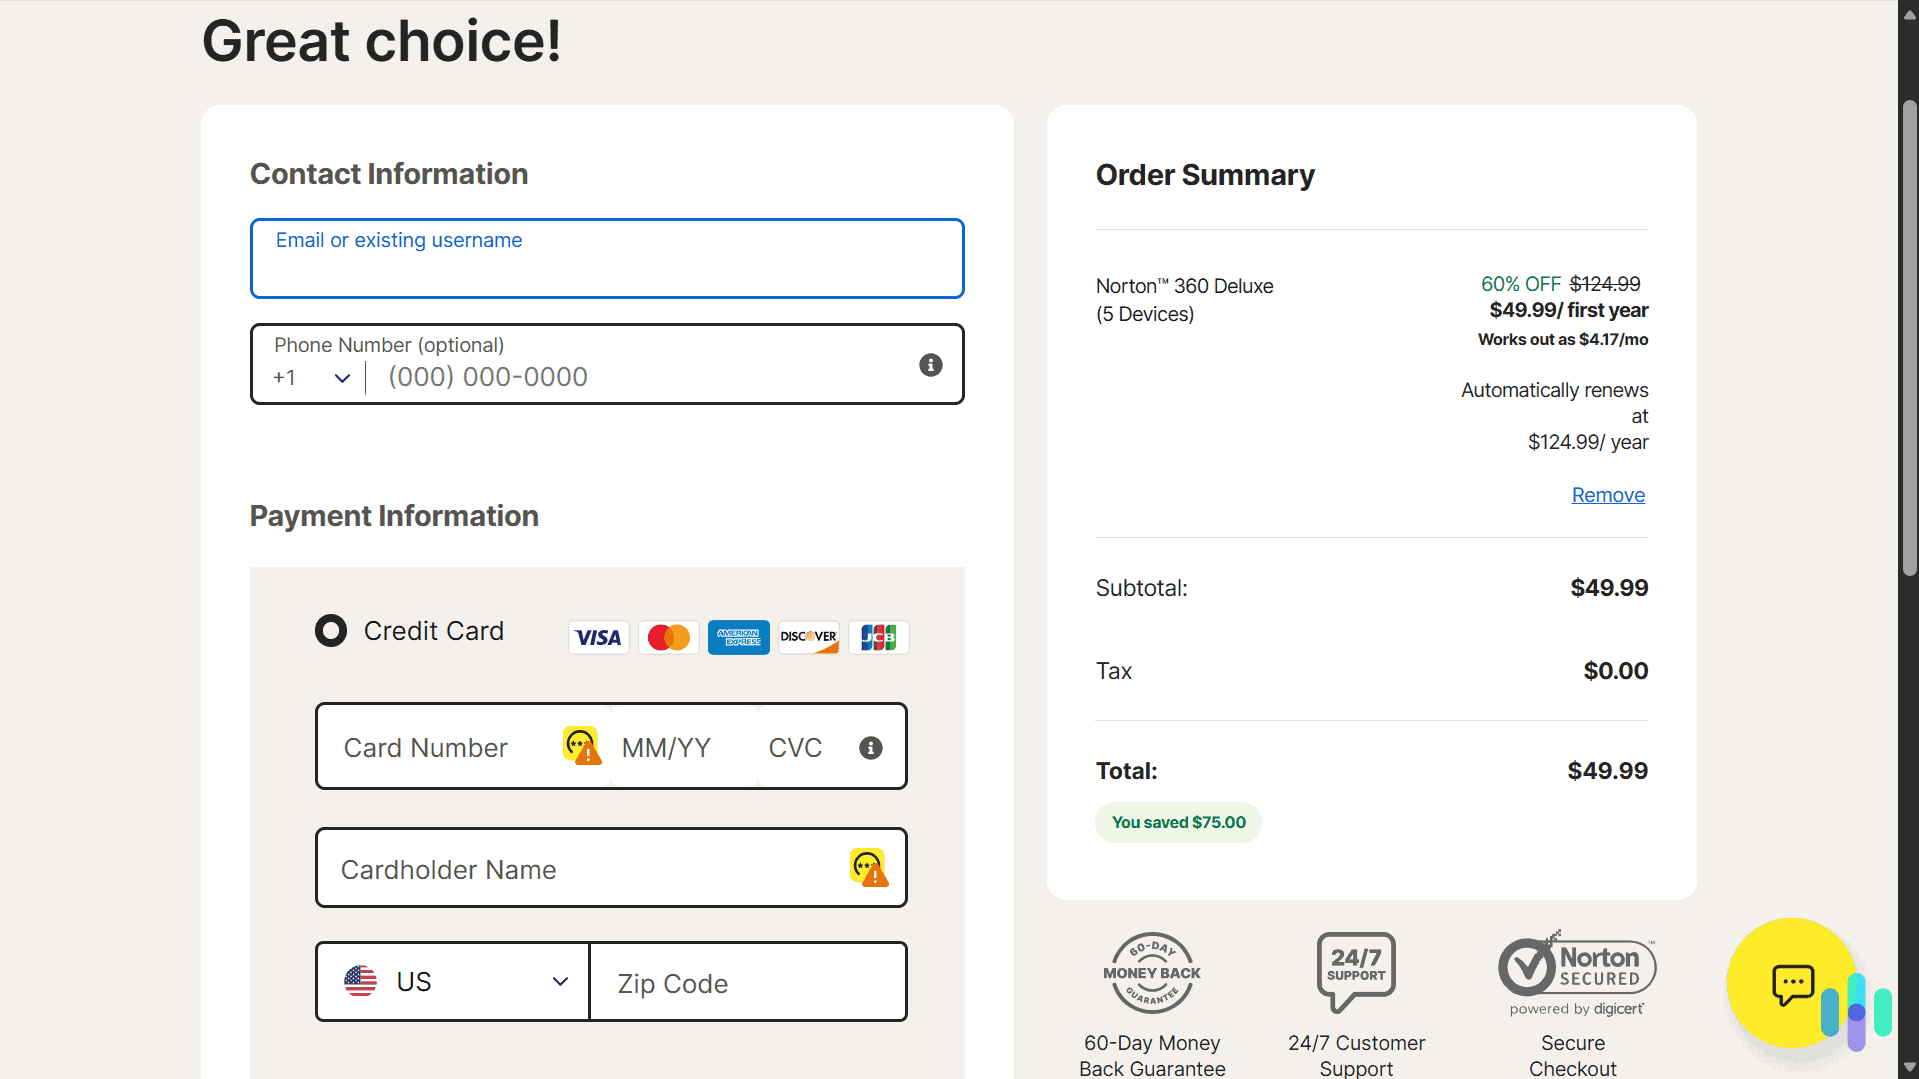This screenshot has height=1079, width=1919.
Task: Open the US country dropdown
Action: point(453,982)
